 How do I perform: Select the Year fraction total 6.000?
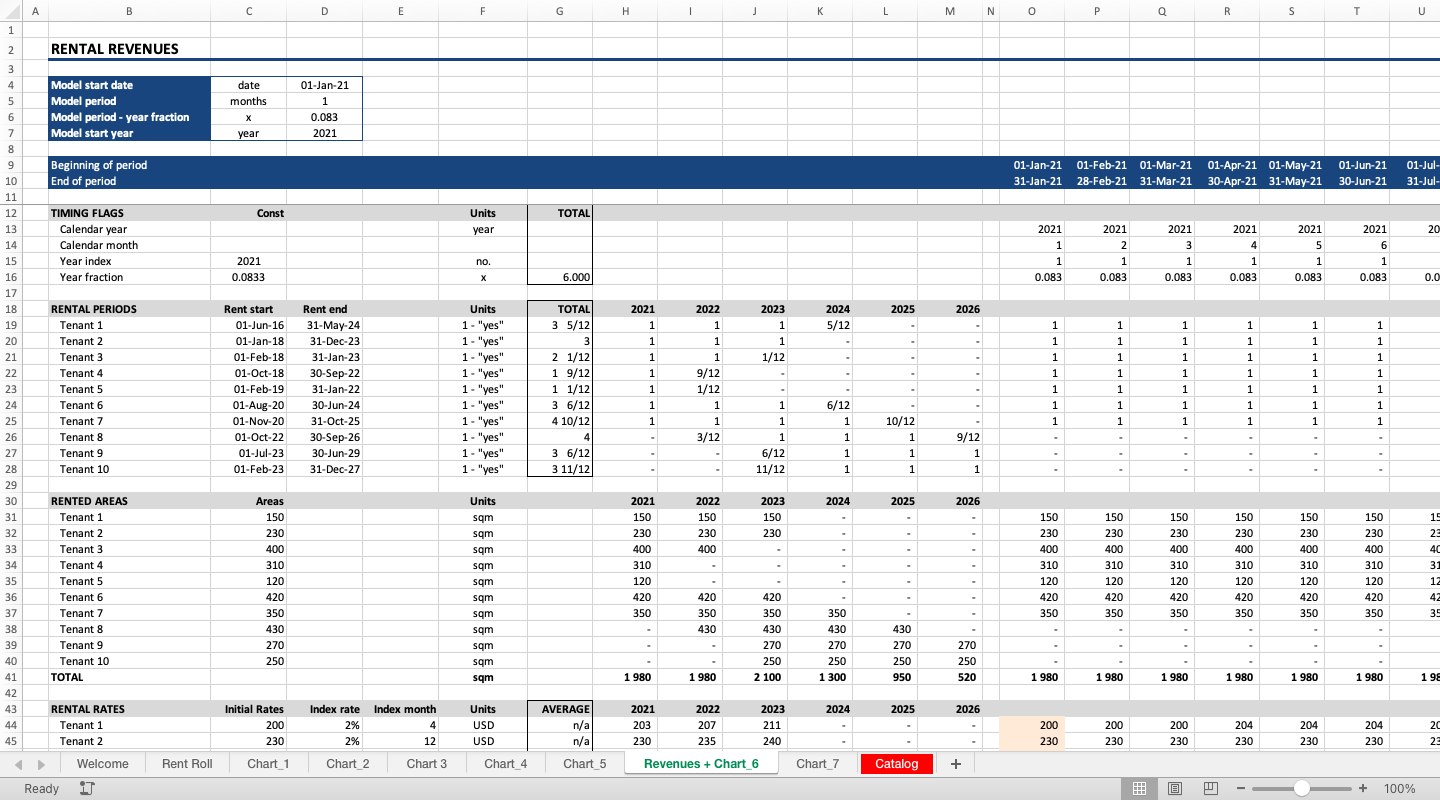(559, 277)
